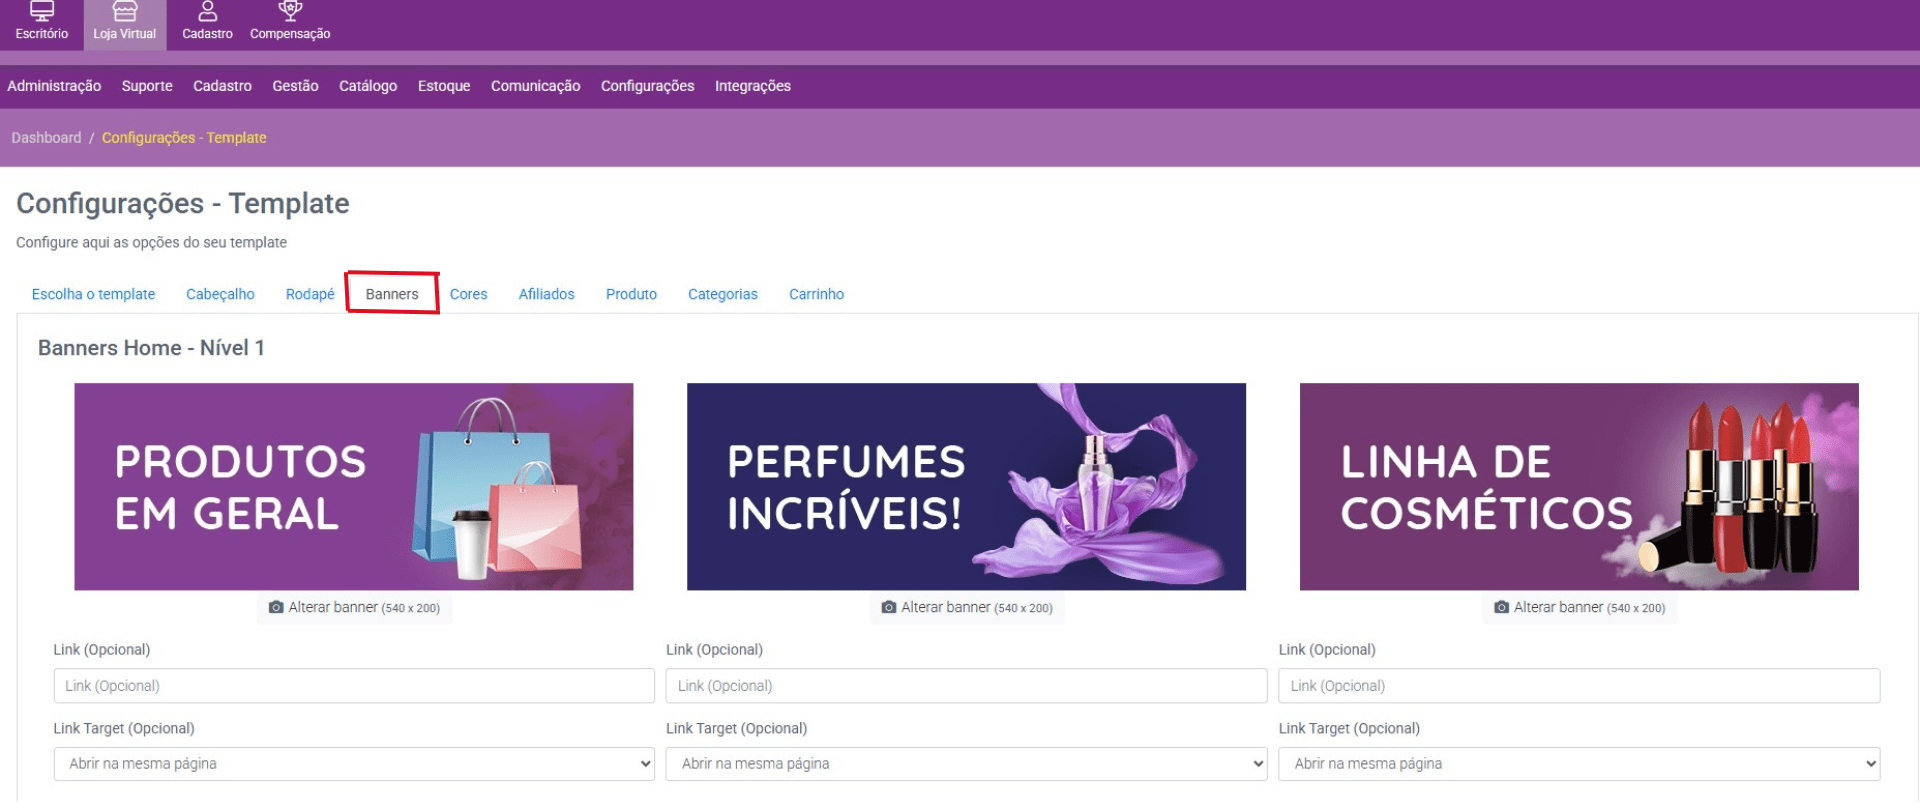Go to Dashboard breadcrumb link
Viewport: 1920px width, 812px height.
pyautogui.click(x=46, y=138)
